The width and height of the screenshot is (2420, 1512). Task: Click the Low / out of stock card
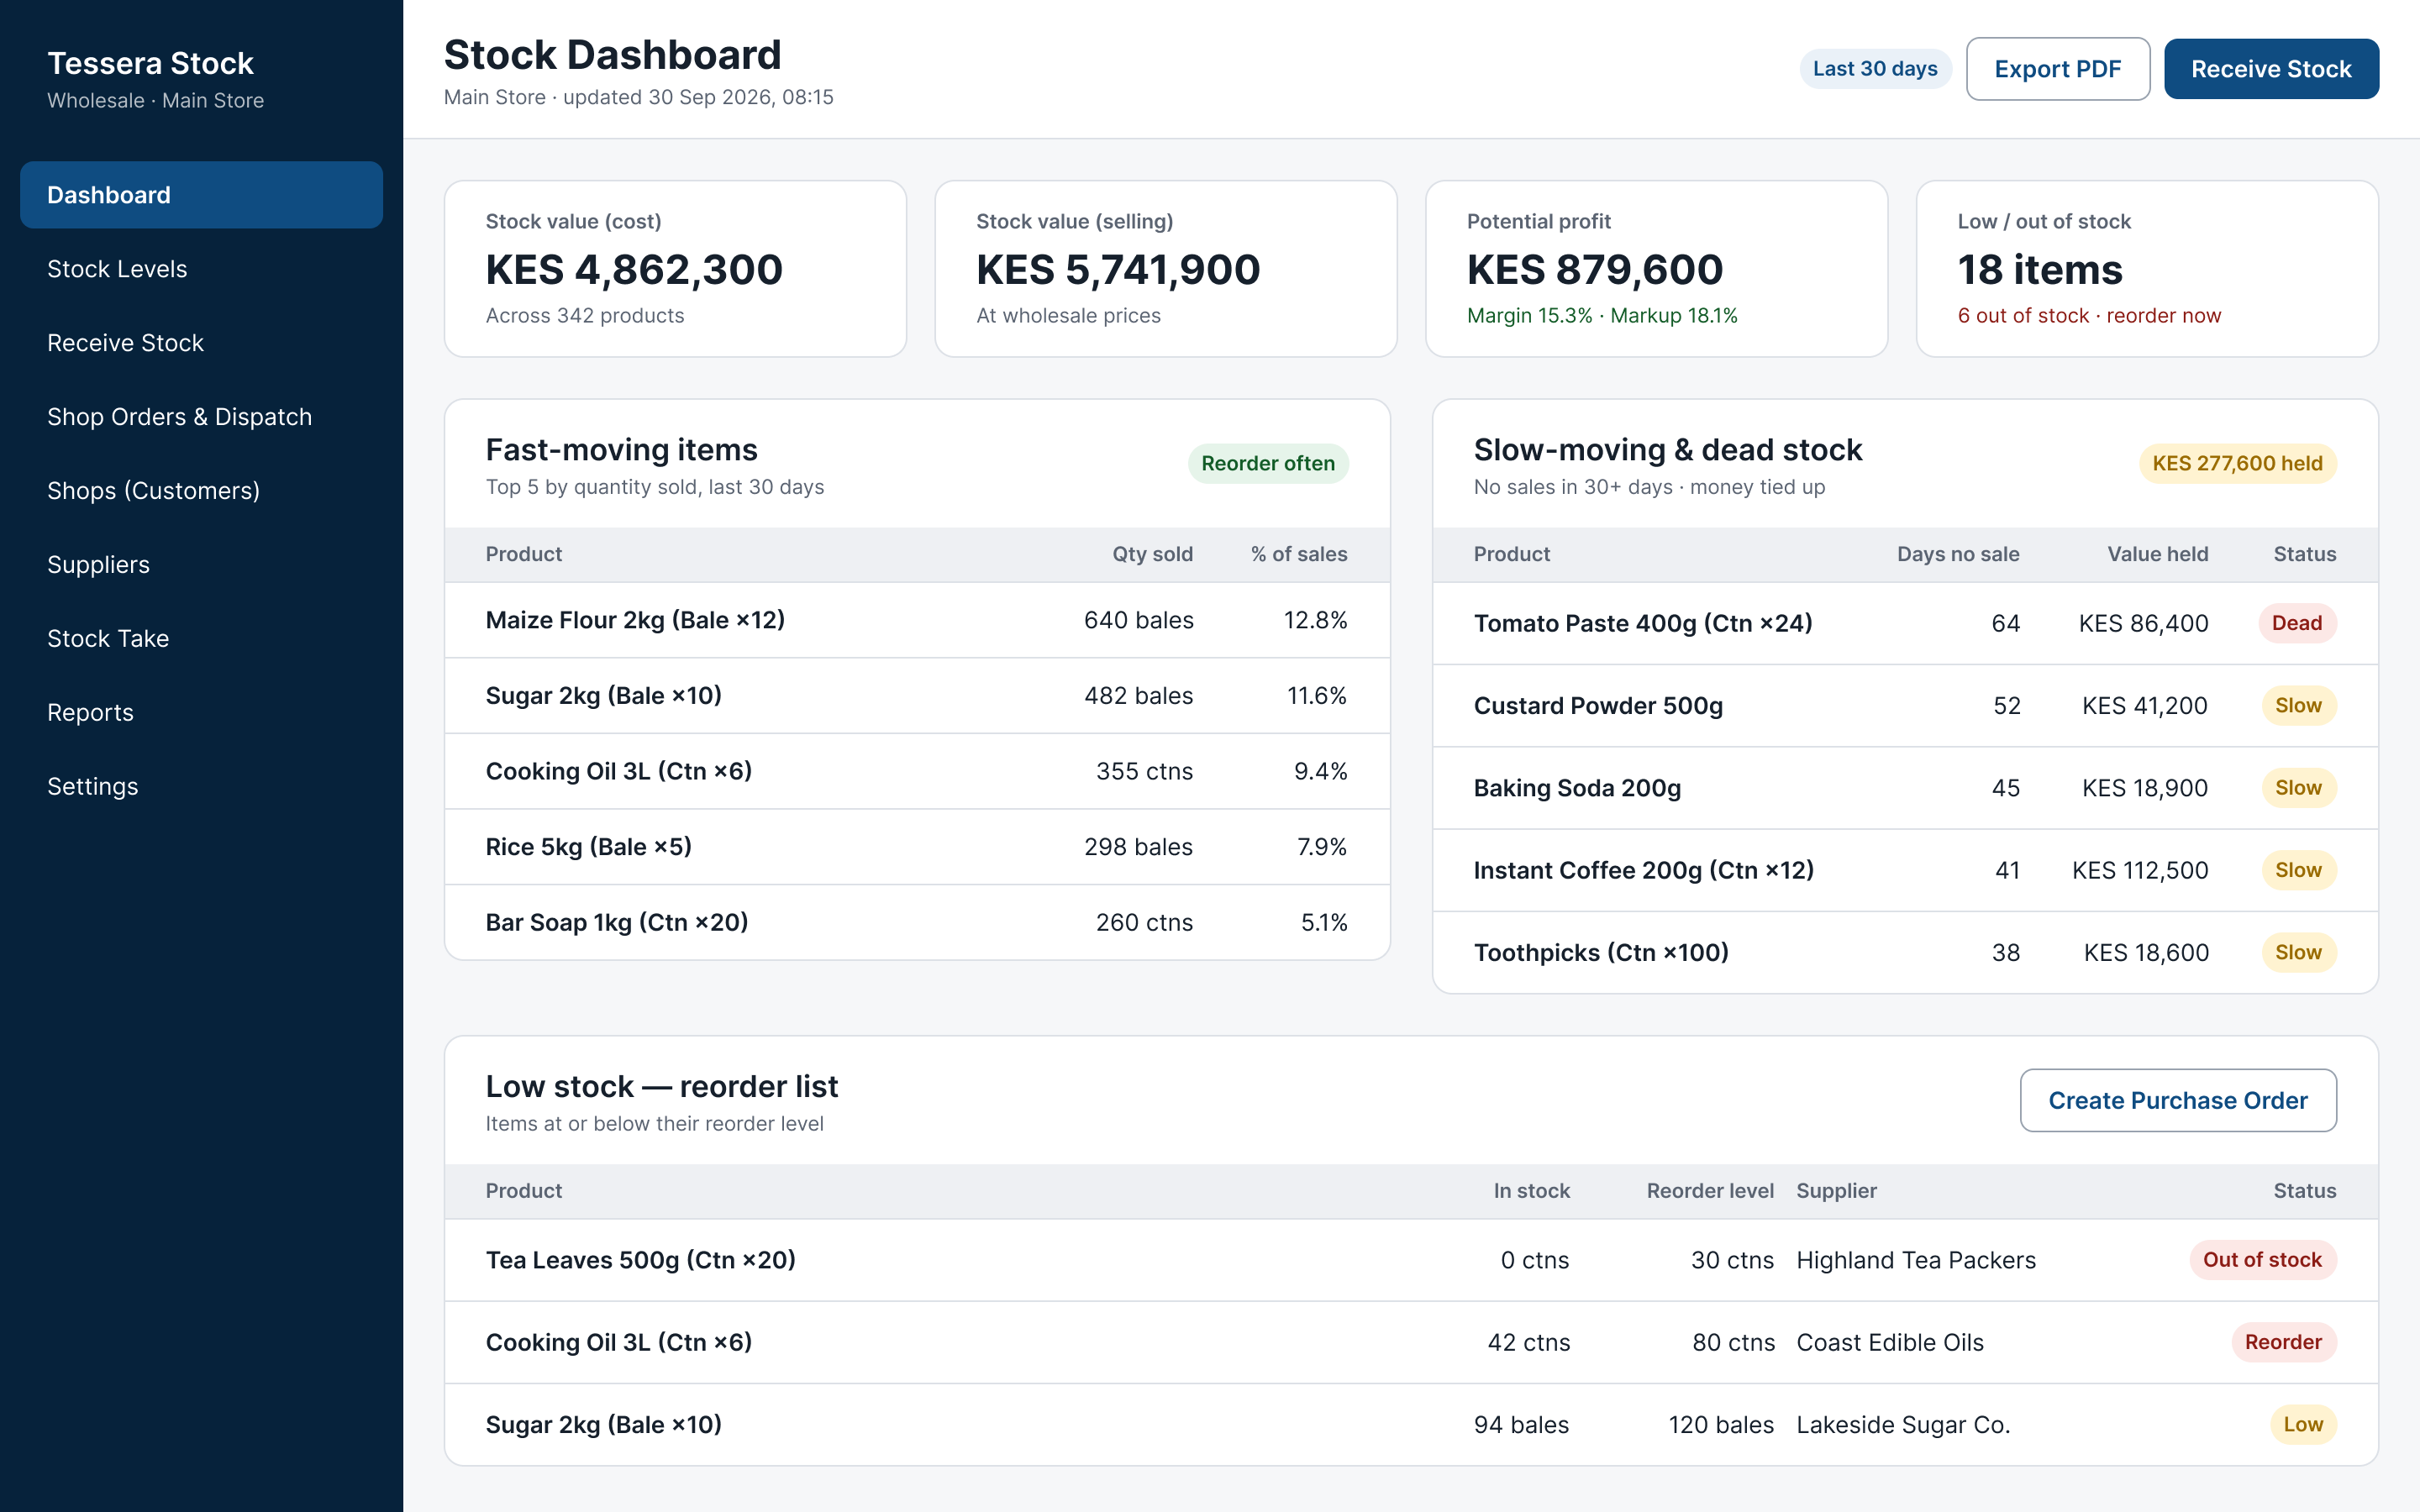point(2147,269)
